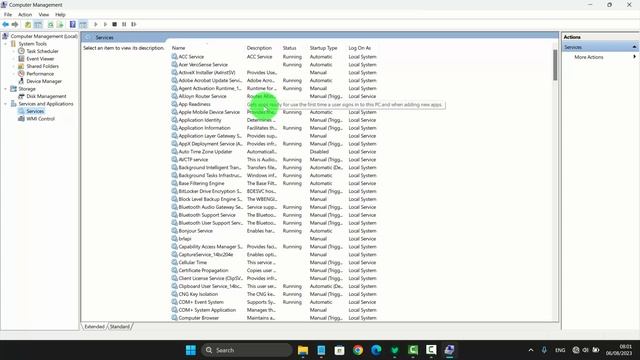Click the Stop Service toolbar icon
Image resolution: width=640 pixels, height=360 pixels.
(x=115, y=24)
